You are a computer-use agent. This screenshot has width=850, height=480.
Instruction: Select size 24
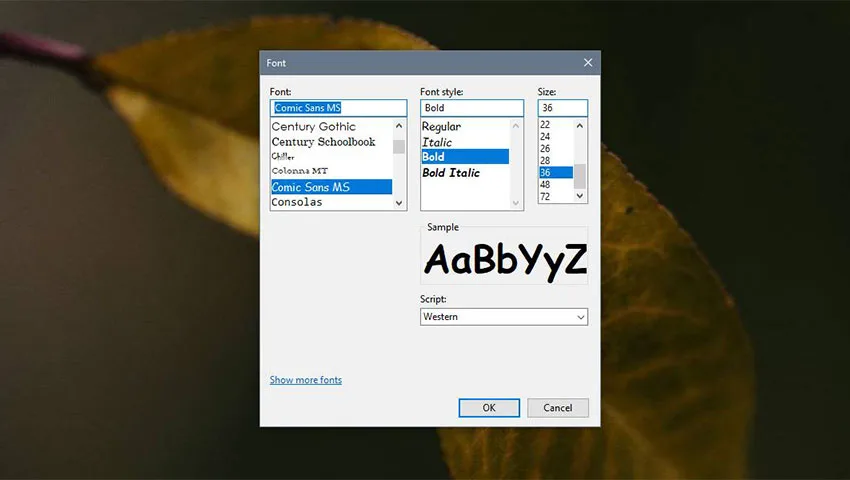[556, 137]
